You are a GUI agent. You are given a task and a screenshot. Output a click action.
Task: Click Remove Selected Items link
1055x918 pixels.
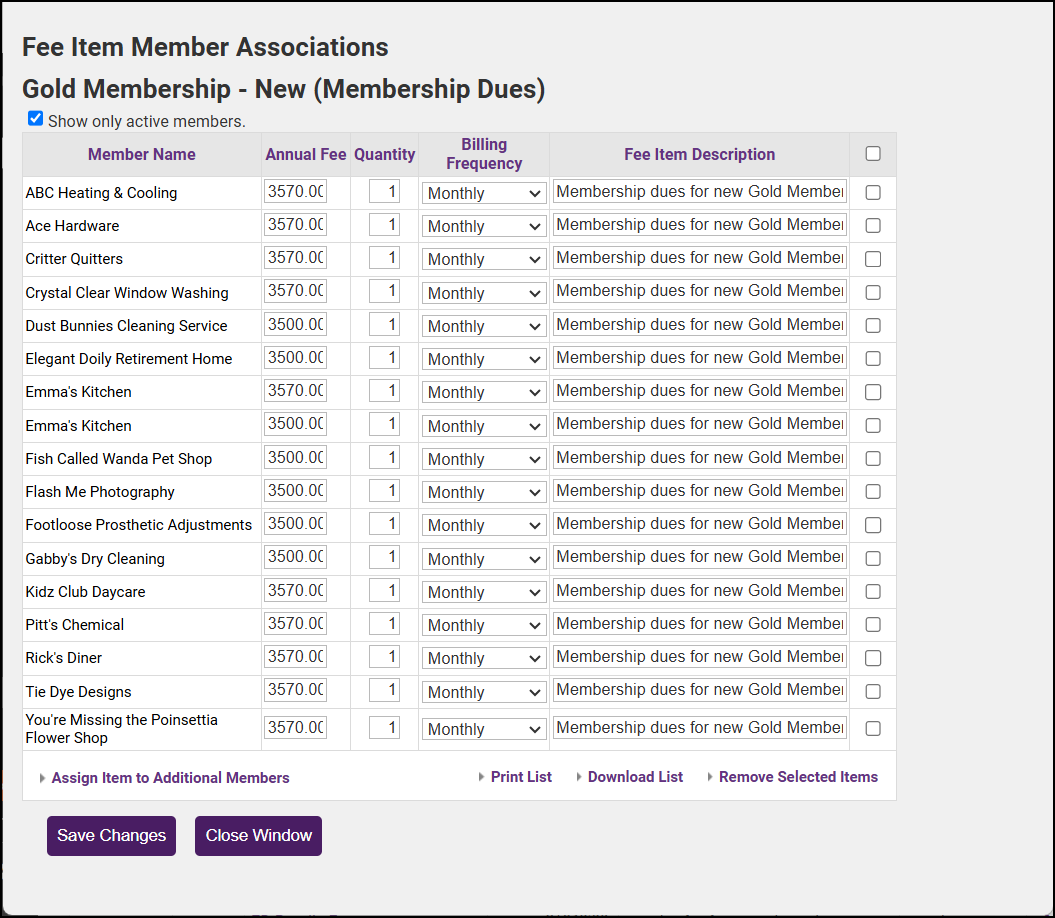coord(798,777)
